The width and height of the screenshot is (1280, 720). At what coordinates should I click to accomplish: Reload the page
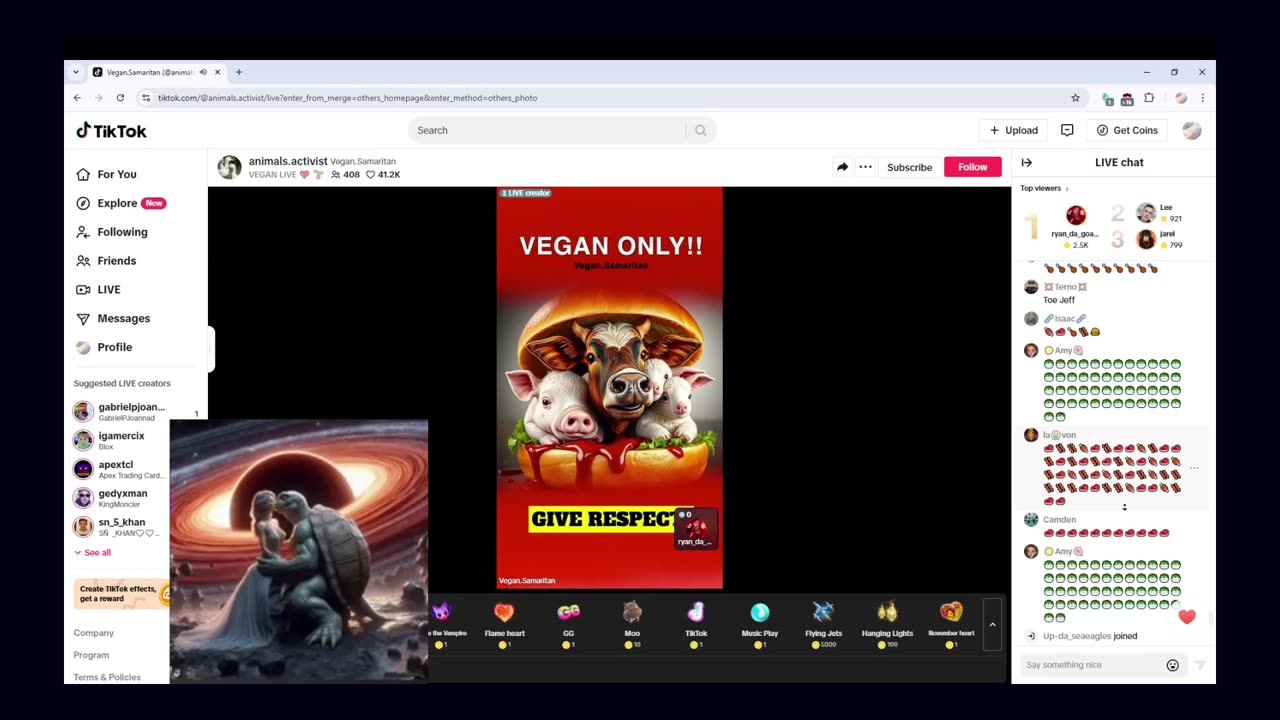point(120,98)
